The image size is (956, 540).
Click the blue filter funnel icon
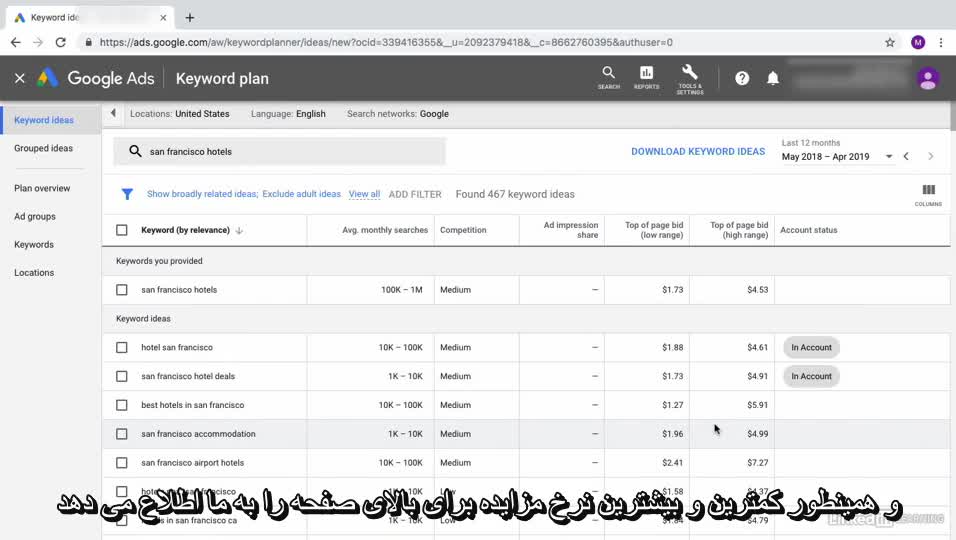coord(127,194)
